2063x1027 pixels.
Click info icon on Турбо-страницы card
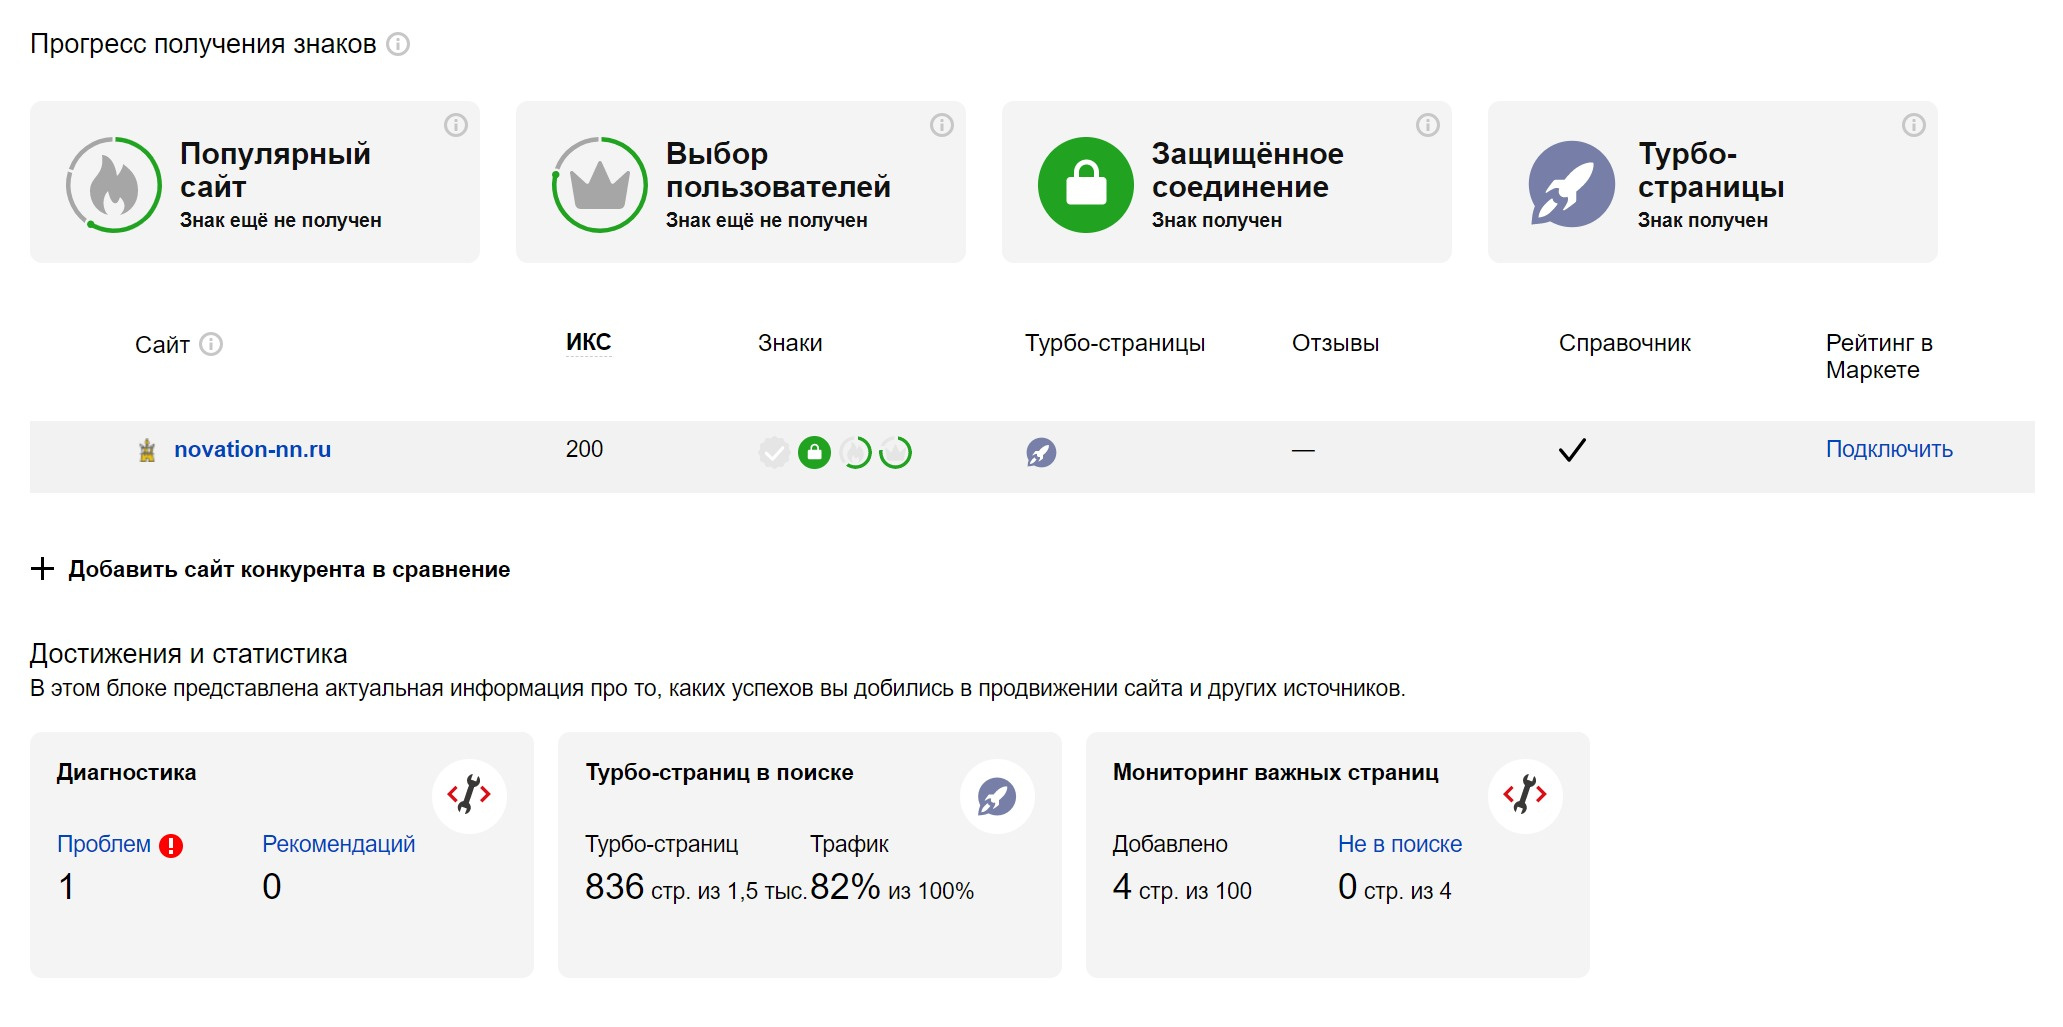[1914, 125]
